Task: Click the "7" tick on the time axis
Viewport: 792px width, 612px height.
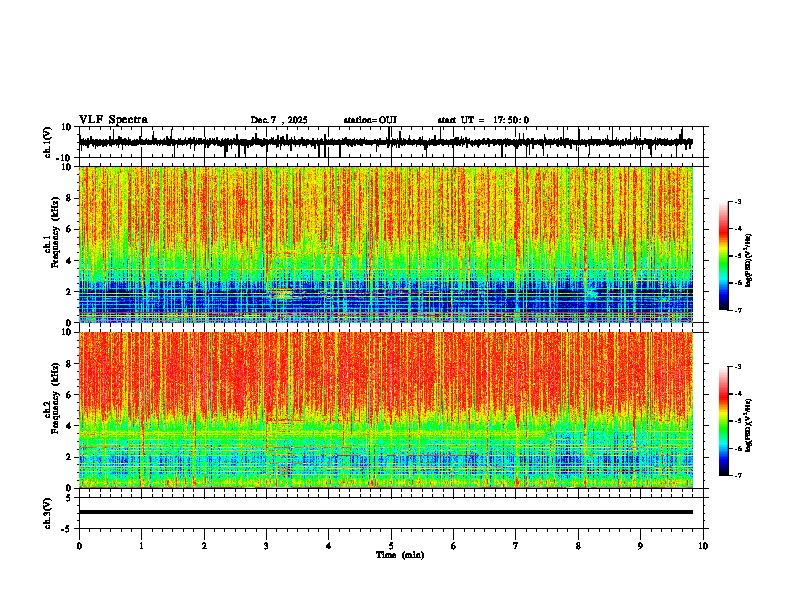Action: (x=516, y=546)
